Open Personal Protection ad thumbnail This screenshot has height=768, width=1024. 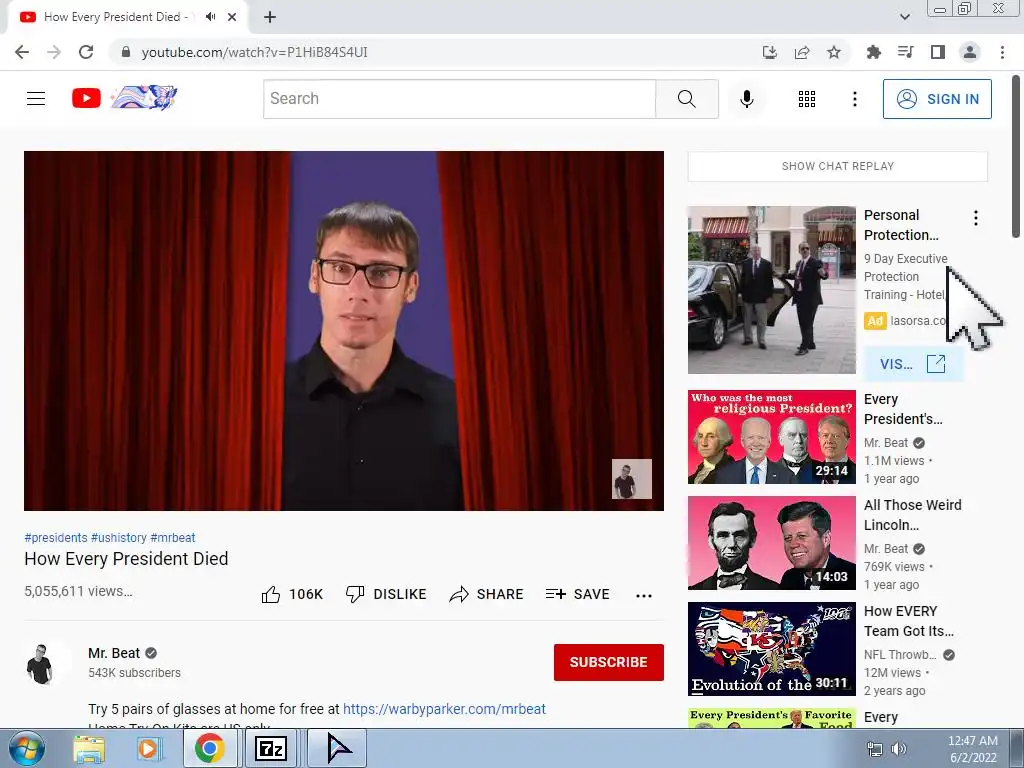pos(771,290)
